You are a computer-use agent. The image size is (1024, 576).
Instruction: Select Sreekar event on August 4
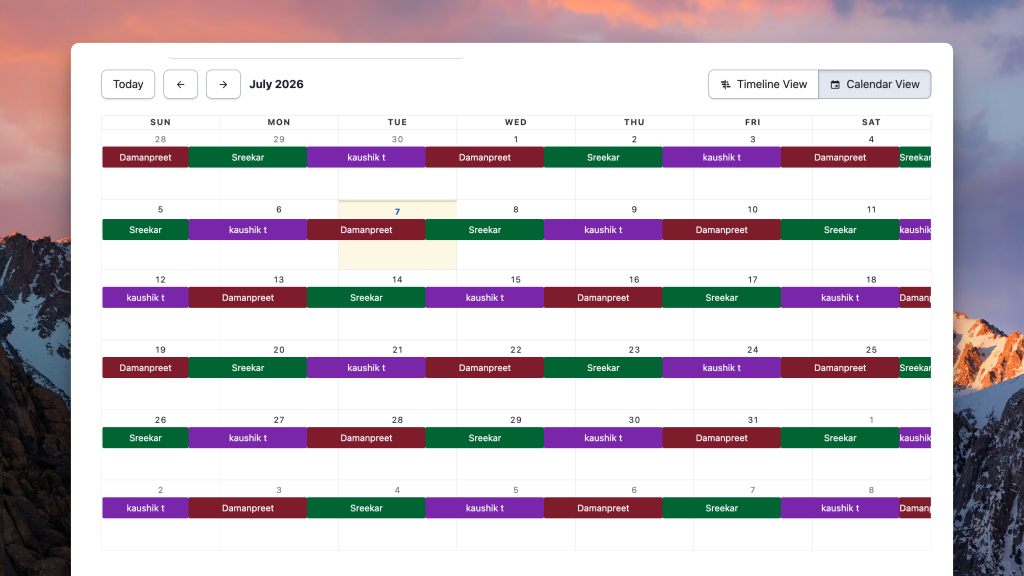(366, 508)
